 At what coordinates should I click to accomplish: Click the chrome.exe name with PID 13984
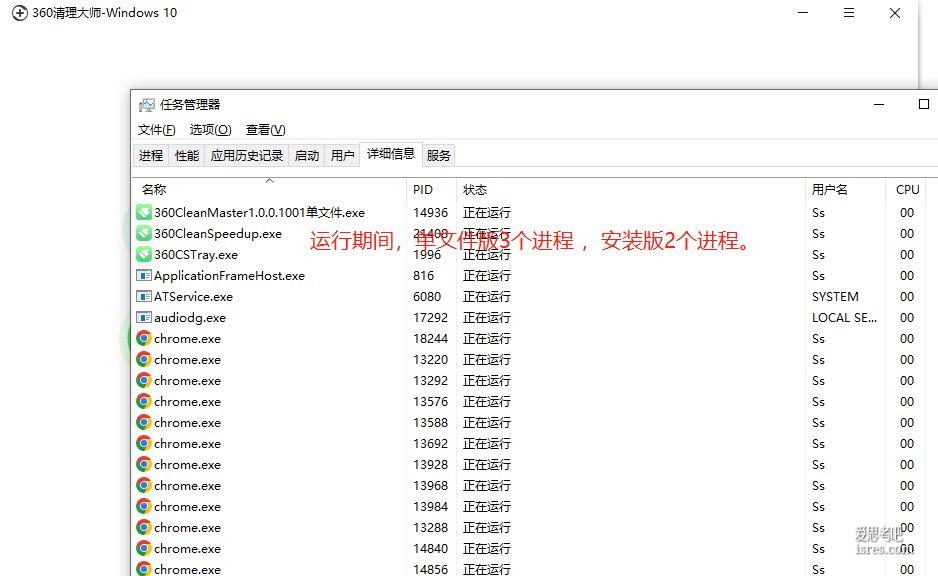point(187,507)
